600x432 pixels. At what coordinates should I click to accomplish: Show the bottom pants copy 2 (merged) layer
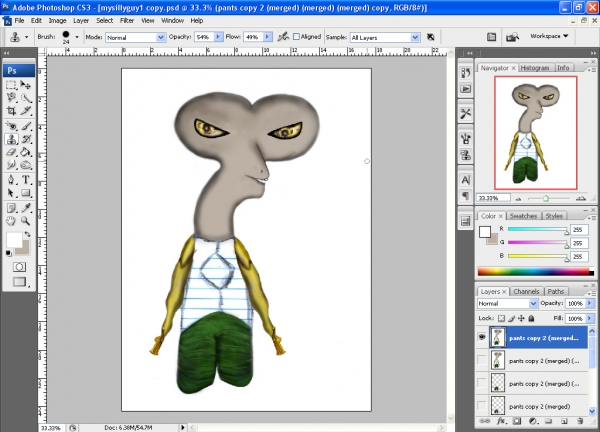pyautogui.click(x=482, y=406)
